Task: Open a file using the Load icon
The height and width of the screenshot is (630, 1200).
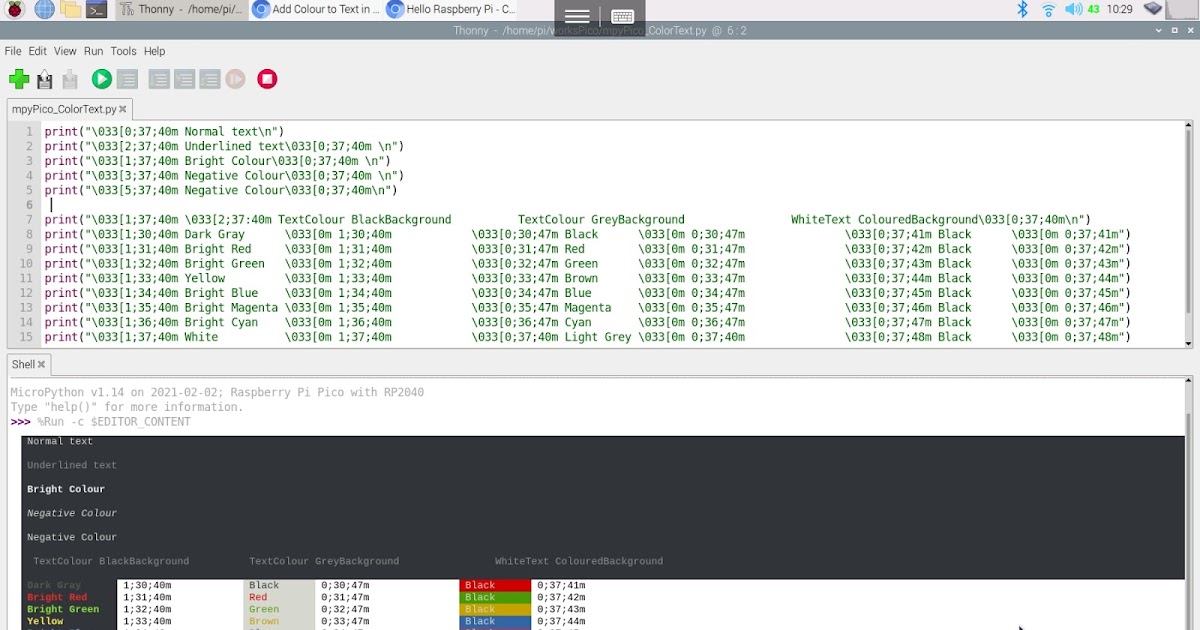Action: (x=44, y=79)
